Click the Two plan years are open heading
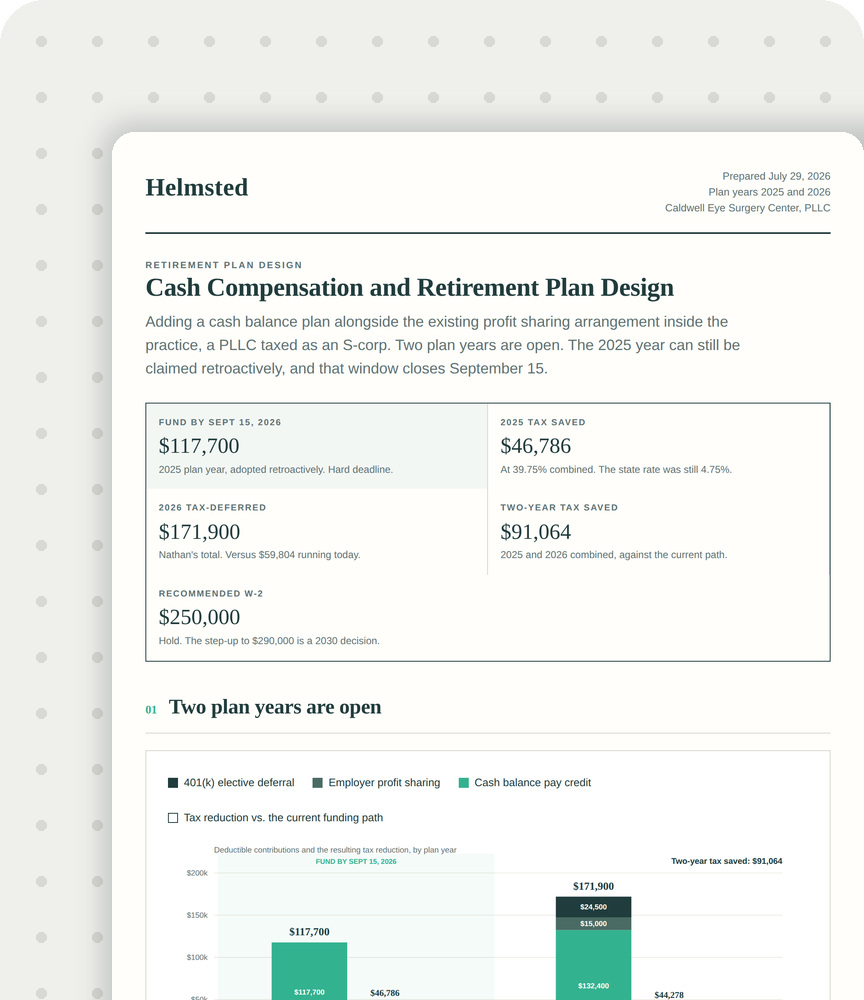 coord(275,707)
